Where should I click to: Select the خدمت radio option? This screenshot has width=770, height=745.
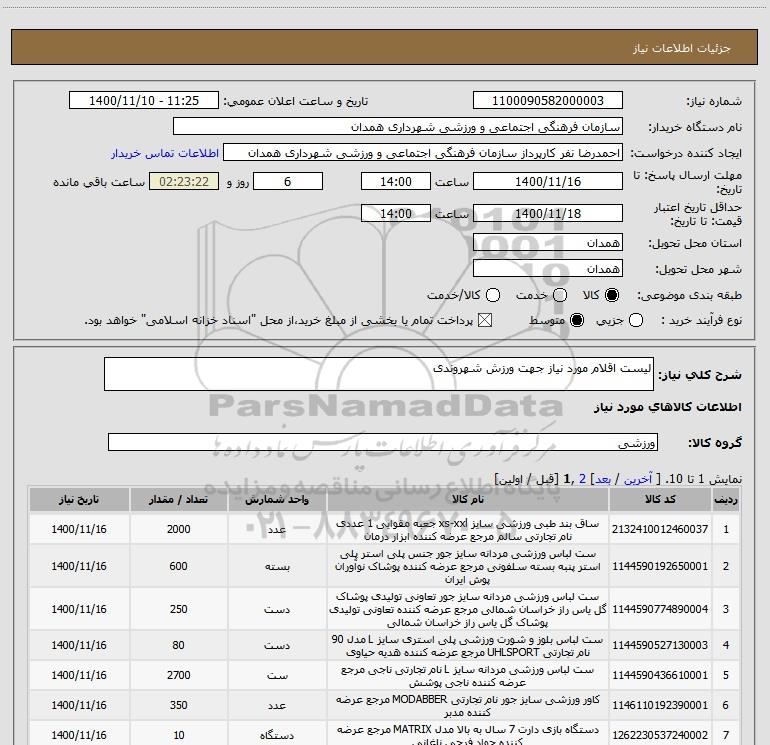pos(560,295)
